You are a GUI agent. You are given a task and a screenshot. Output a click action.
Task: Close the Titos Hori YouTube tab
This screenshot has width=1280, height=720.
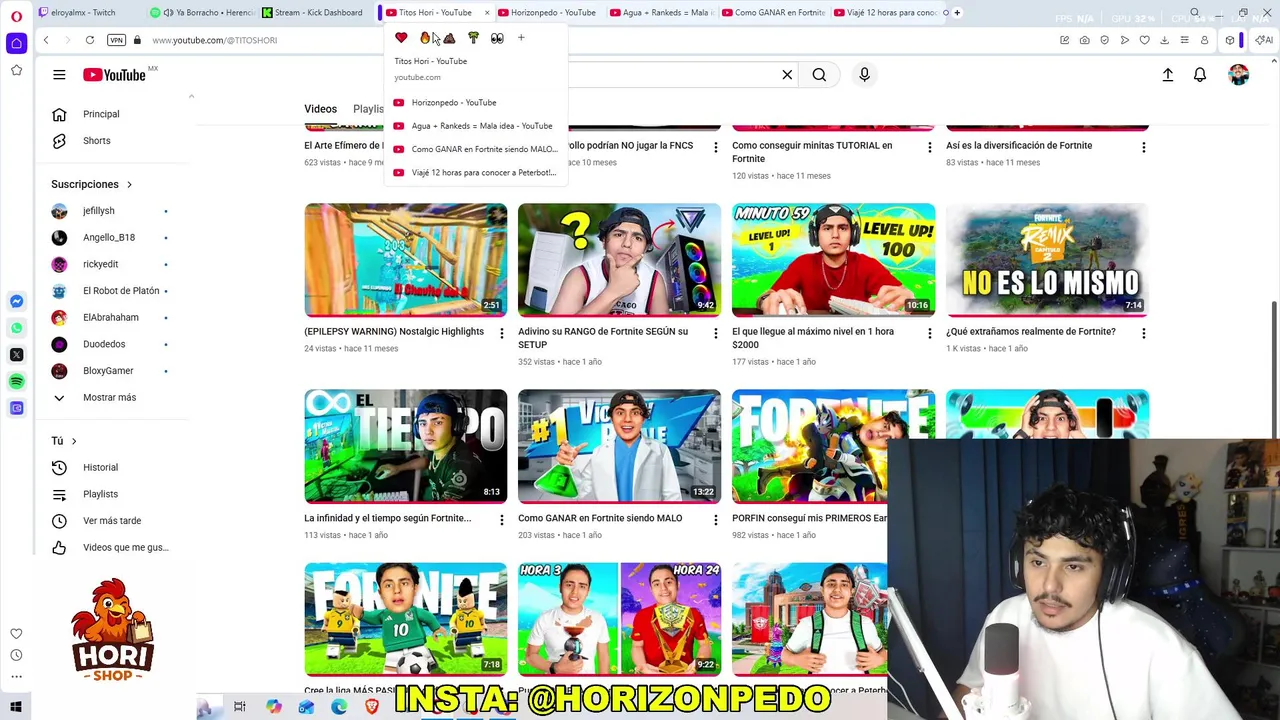click(487, 13)
